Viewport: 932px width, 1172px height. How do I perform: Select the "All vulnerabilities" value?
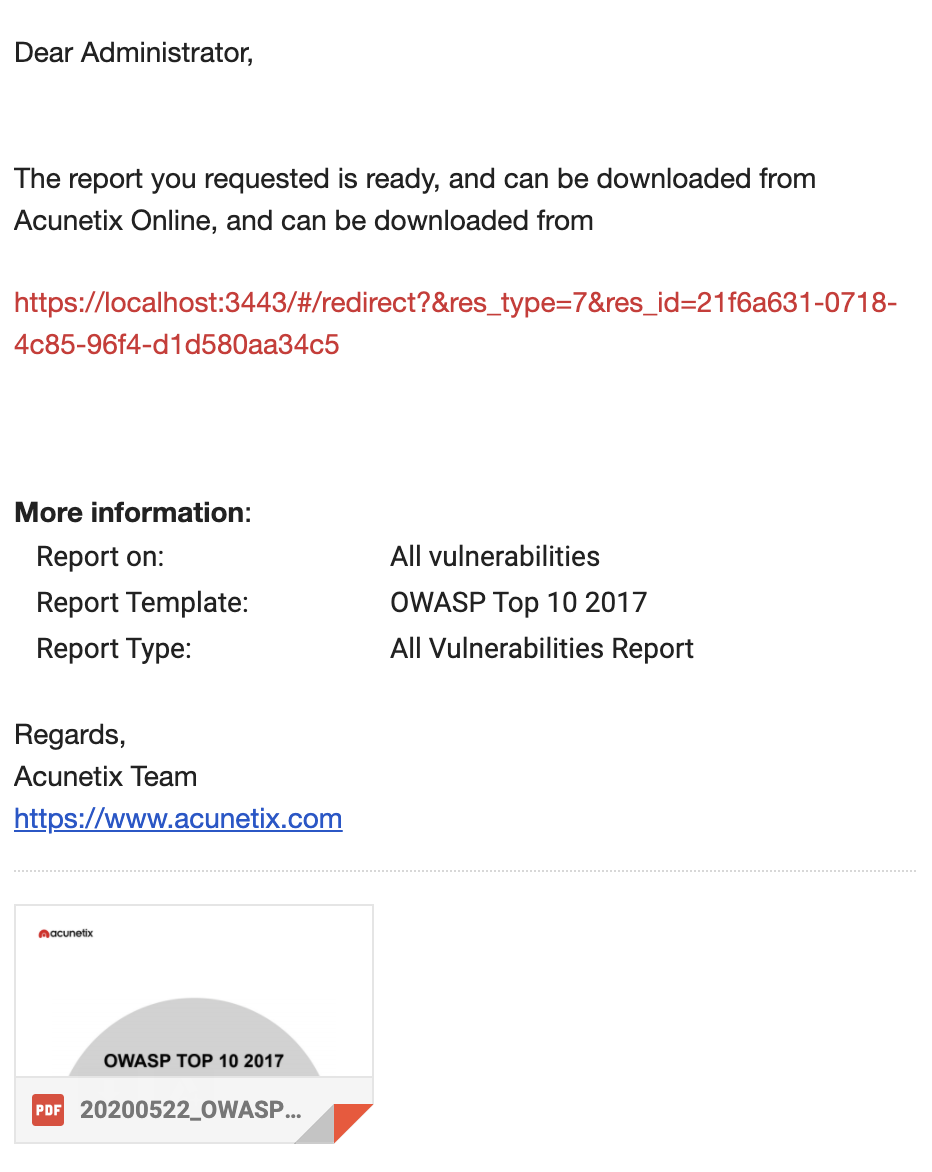click(x=495, y=557)
